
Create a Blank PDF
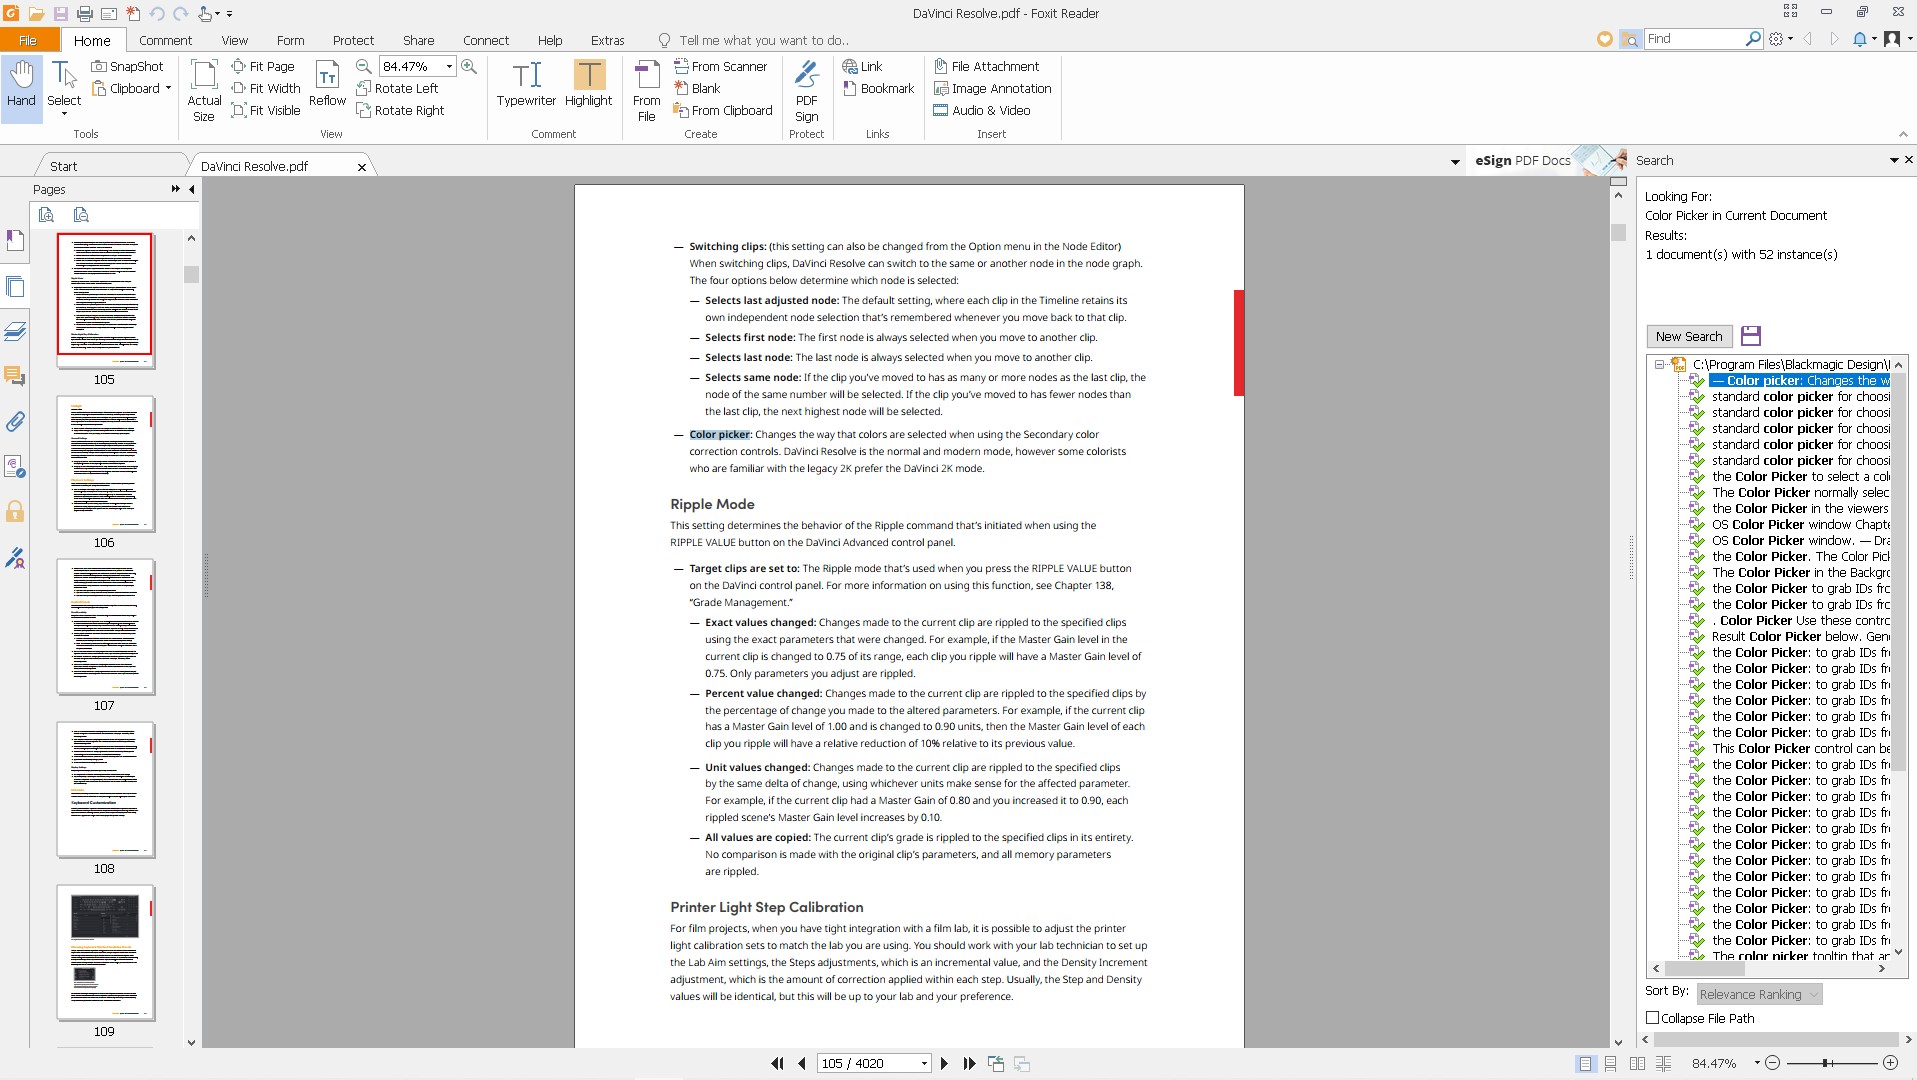pos(697,88)
